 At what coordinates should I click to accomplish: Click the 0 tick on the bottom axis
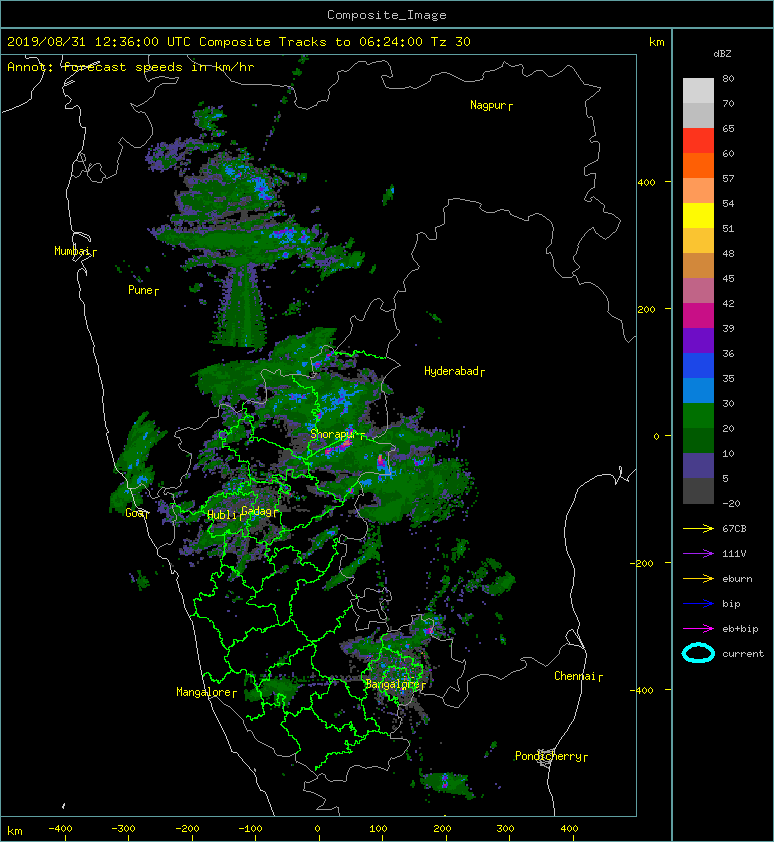317,829
